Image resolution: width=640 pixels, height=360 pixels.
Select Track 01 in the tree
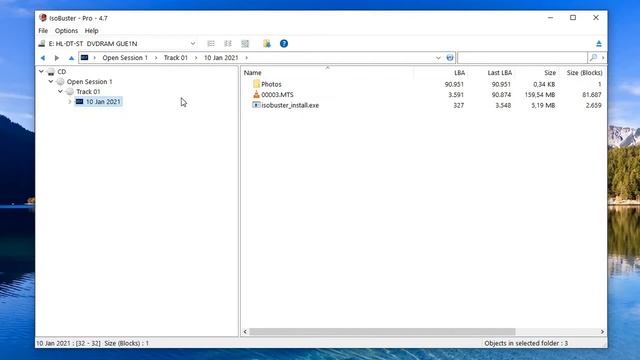point(88,91)
